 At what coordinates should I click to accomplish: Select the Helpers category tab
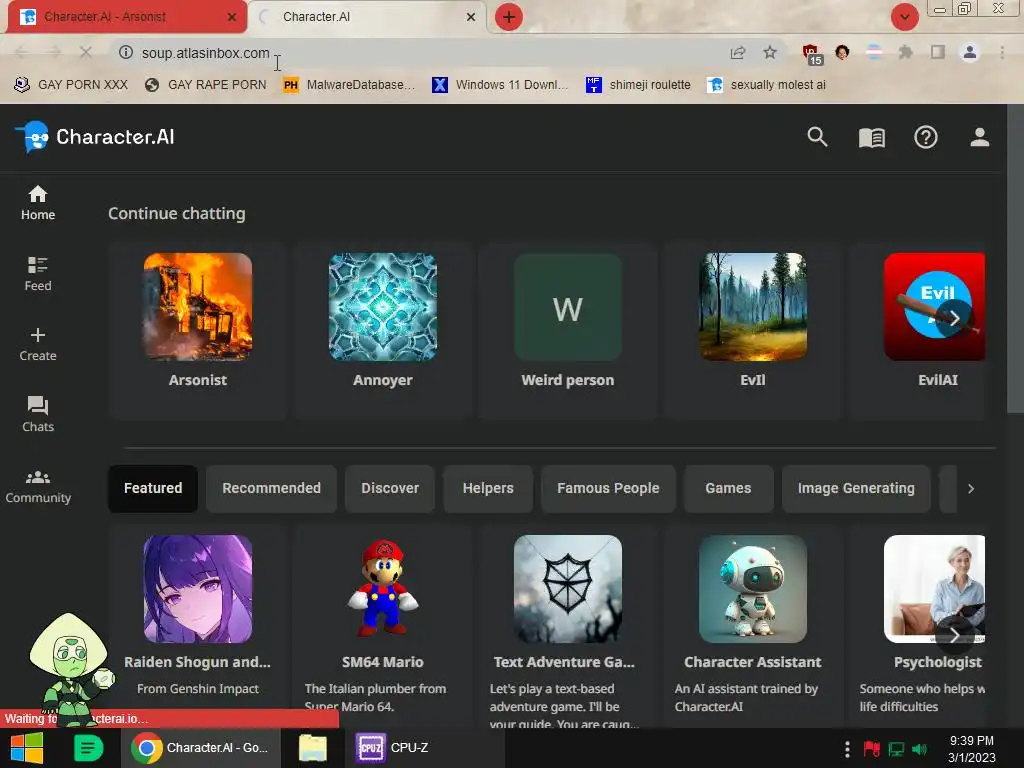(488, 488)
